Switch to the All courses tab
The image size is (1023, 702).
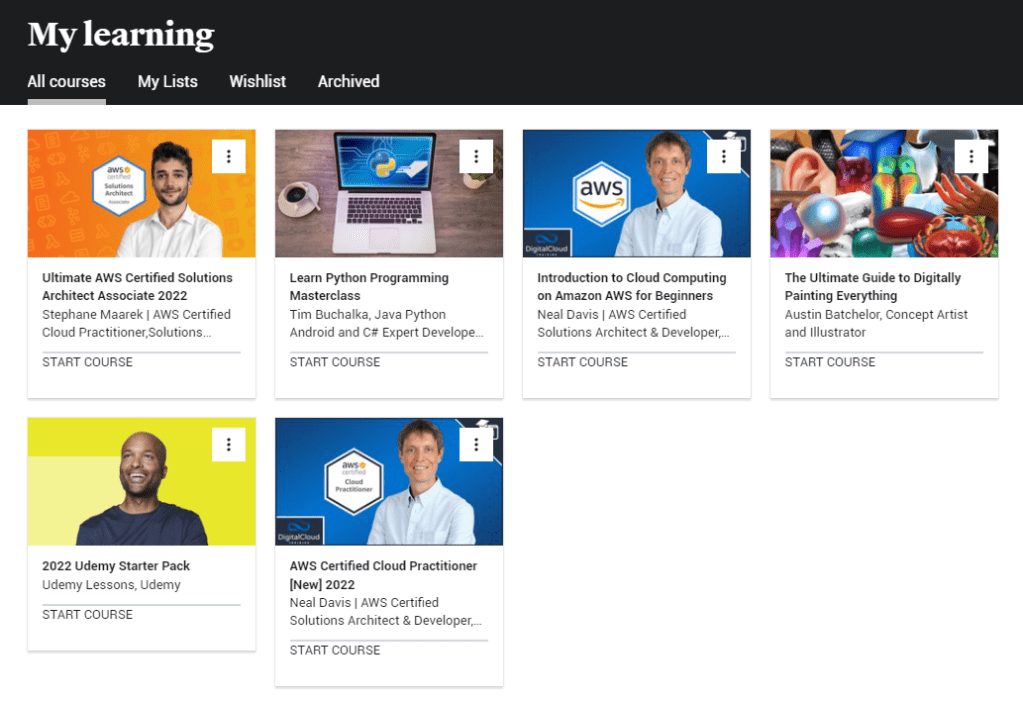click(x=66, y=82)
